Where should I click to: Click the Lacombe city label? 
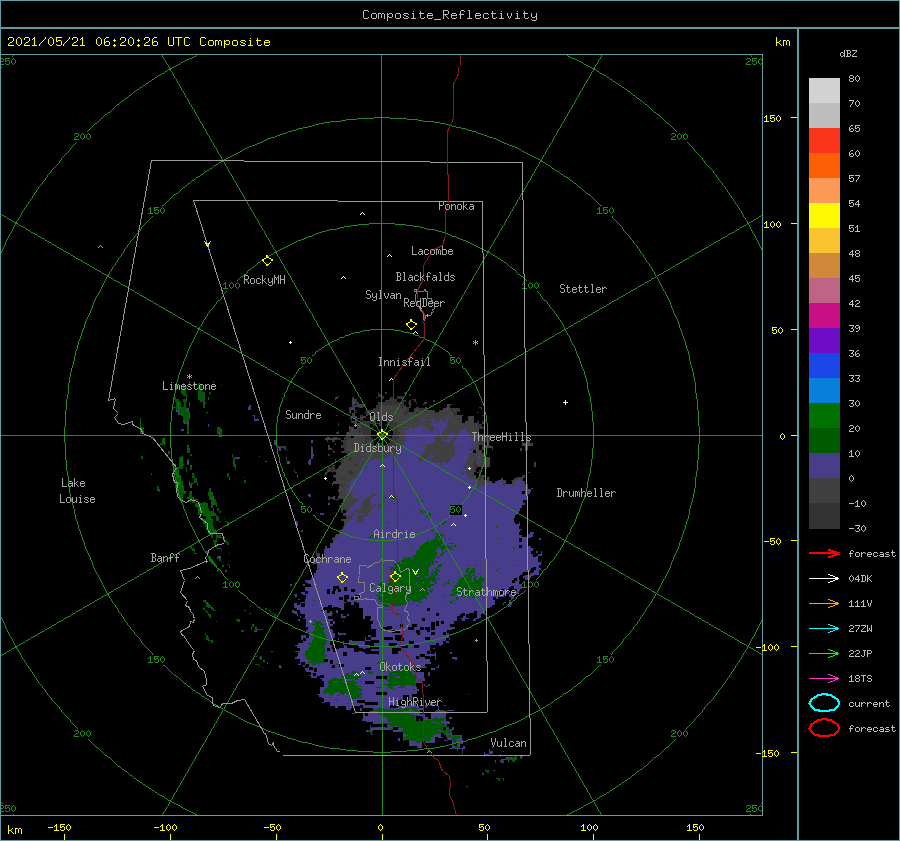point(432,251)
